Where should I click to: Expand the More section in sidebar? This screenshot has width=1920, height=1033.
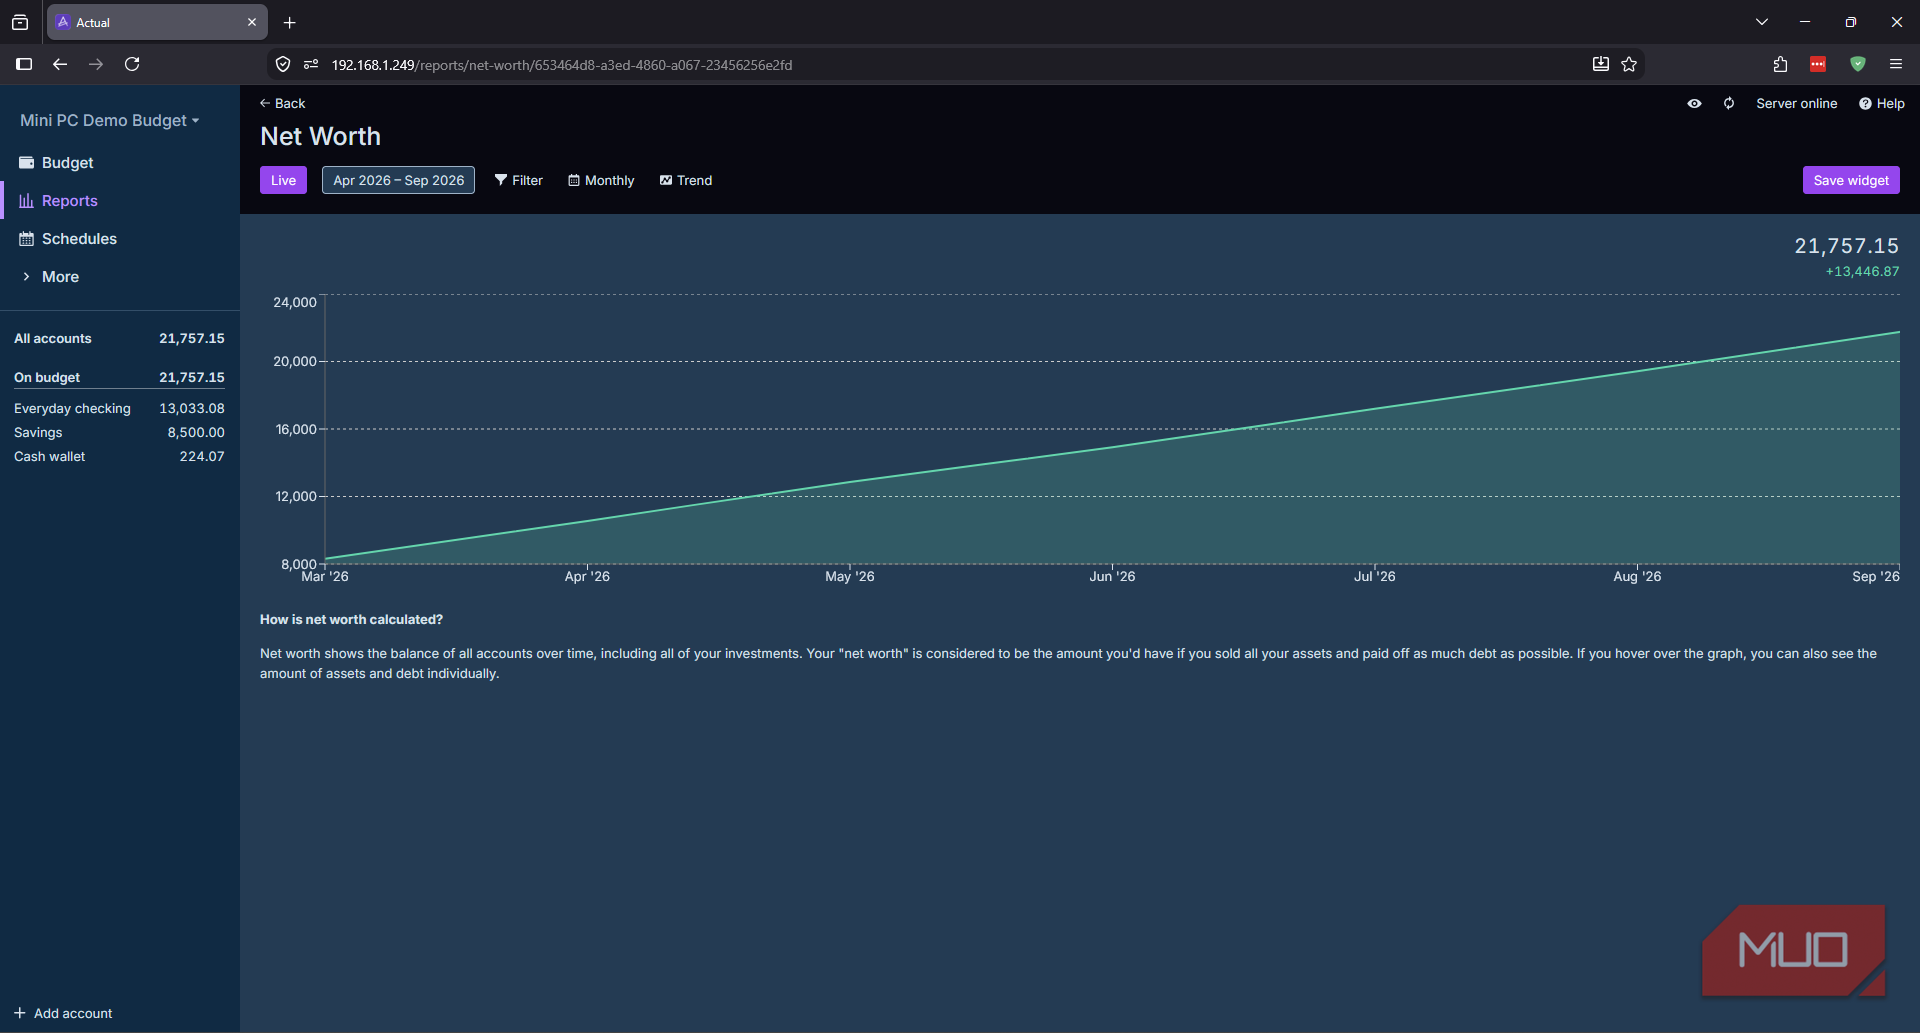coord(120,276)
